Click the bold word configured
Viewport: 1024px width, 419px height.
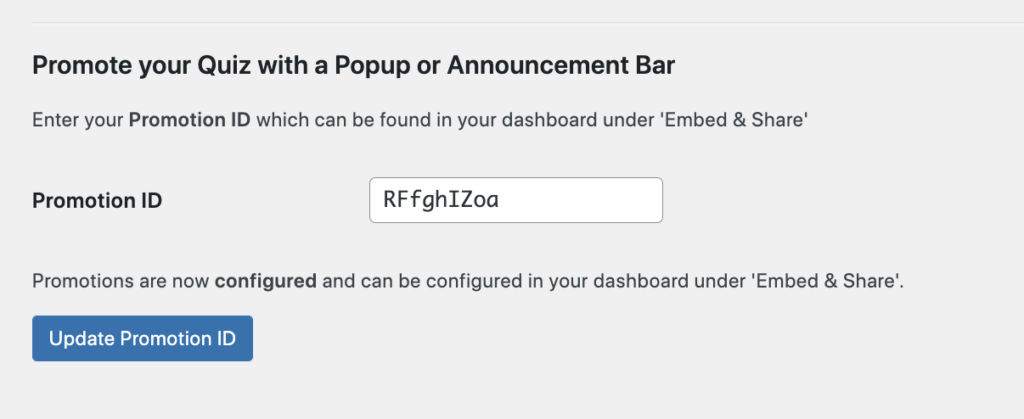point(266,282)
